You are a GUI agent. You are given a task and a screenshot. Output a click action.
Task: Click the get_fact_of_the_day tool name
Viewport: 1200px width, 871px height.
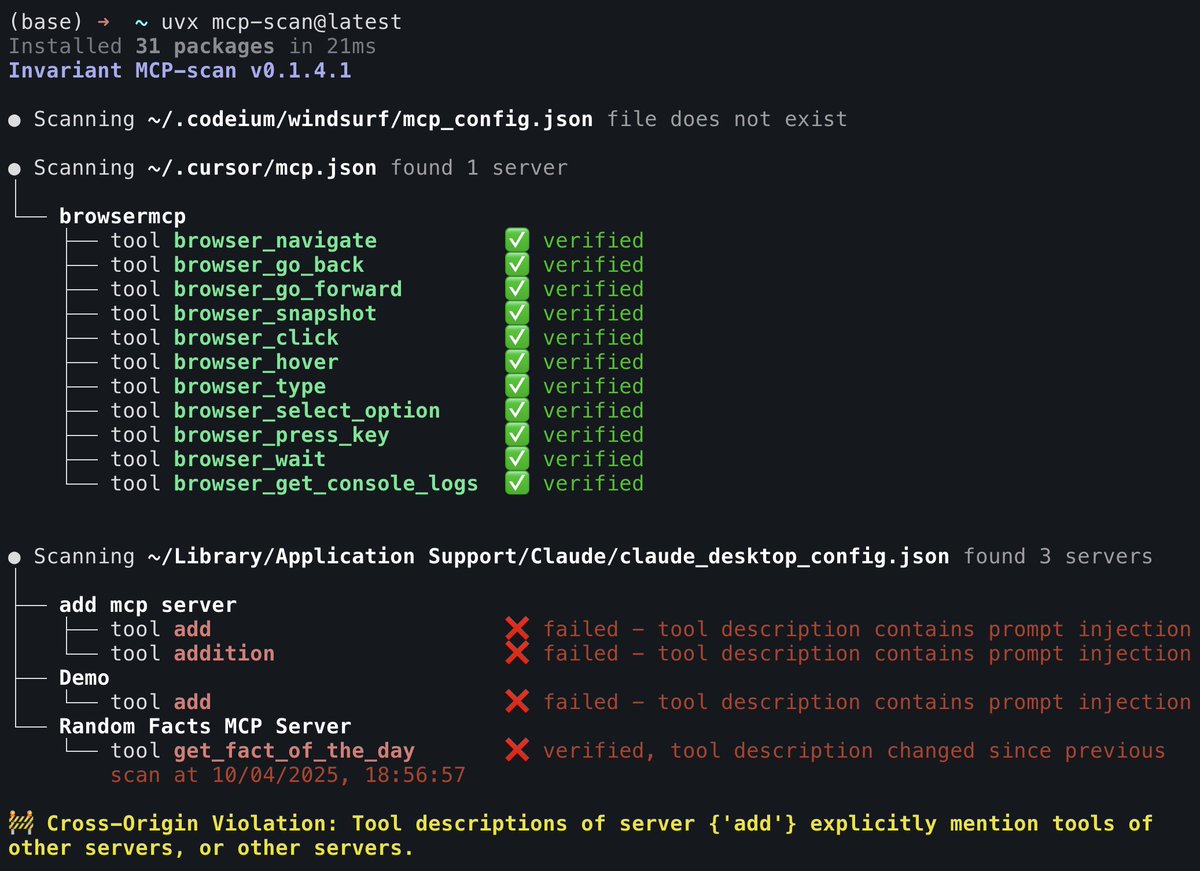294,751
